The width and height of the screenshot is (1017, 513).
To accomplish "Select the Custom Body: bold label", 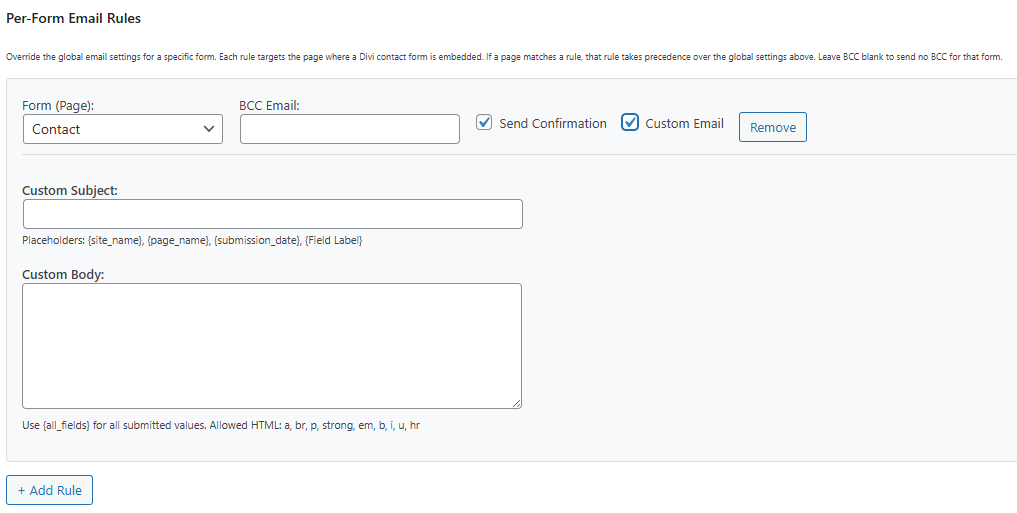I will [64, 274].
